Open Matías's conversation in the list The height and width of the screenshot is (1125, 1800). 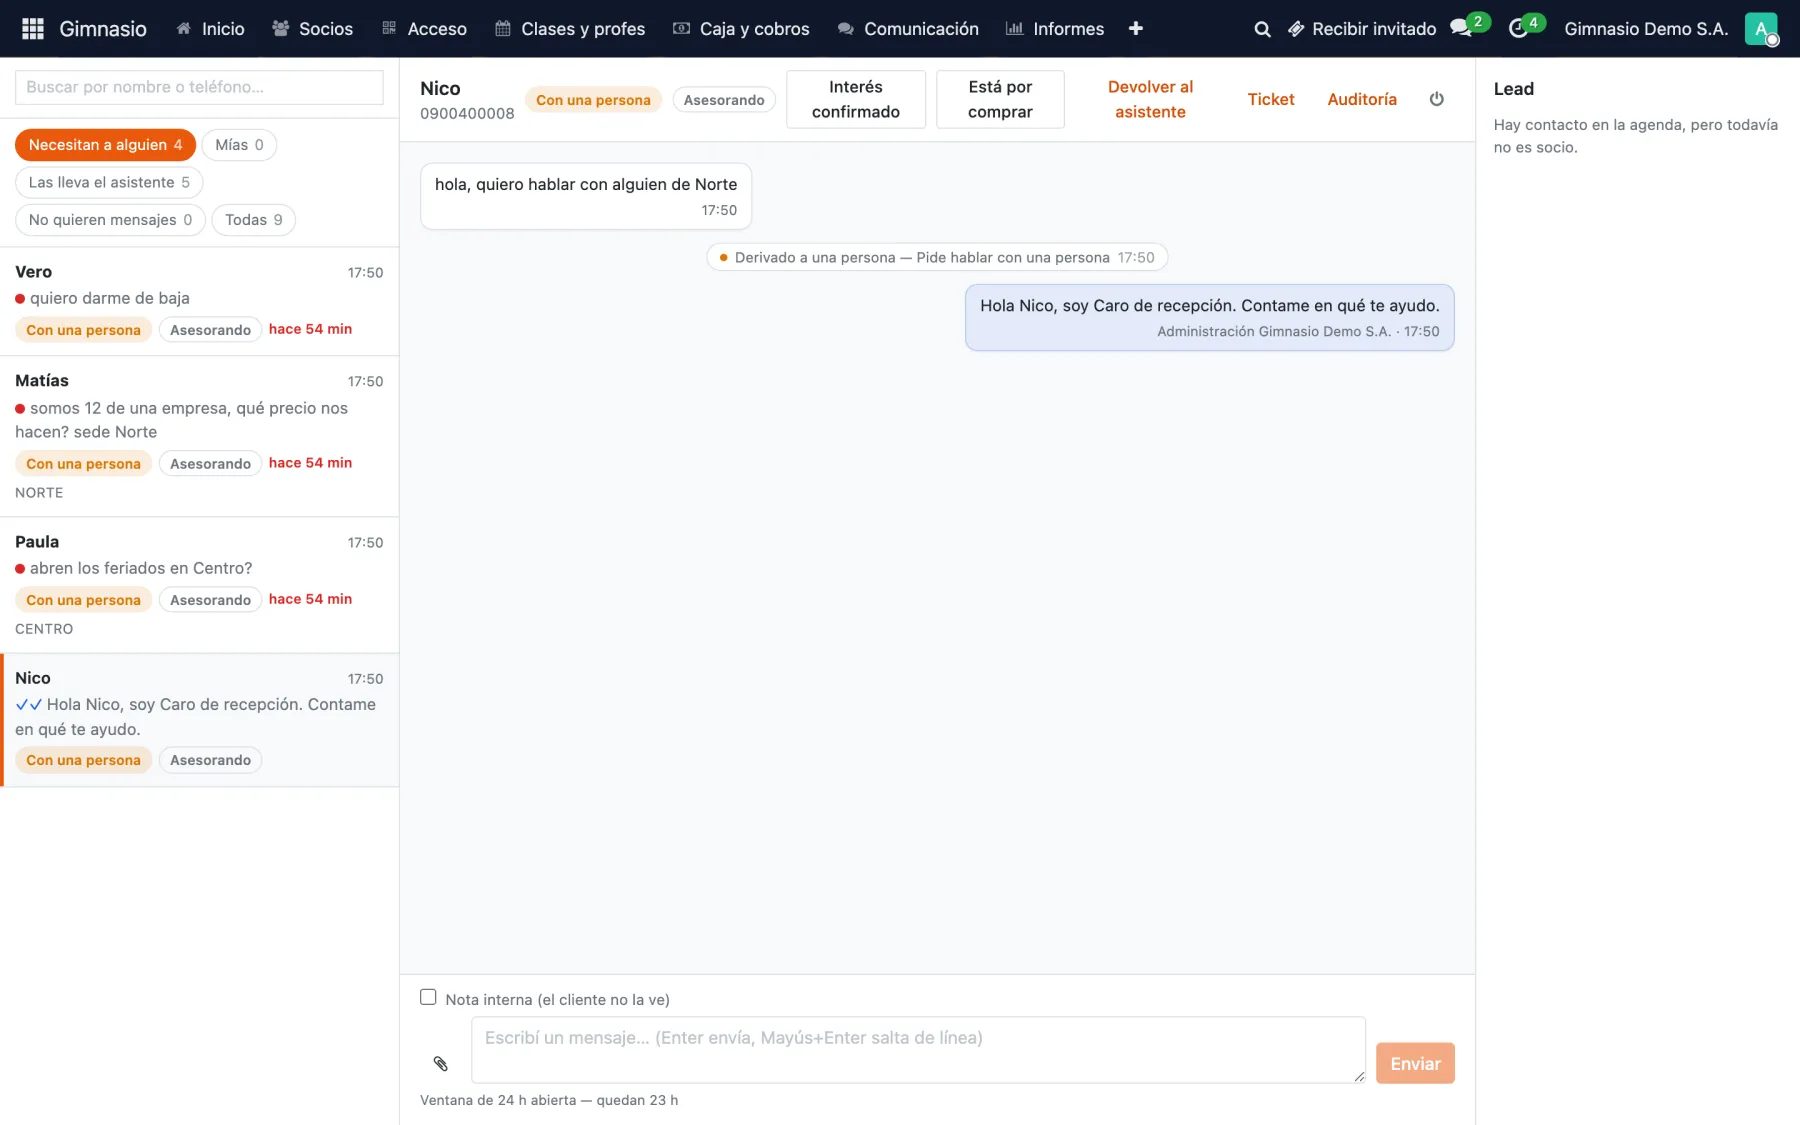199,436
